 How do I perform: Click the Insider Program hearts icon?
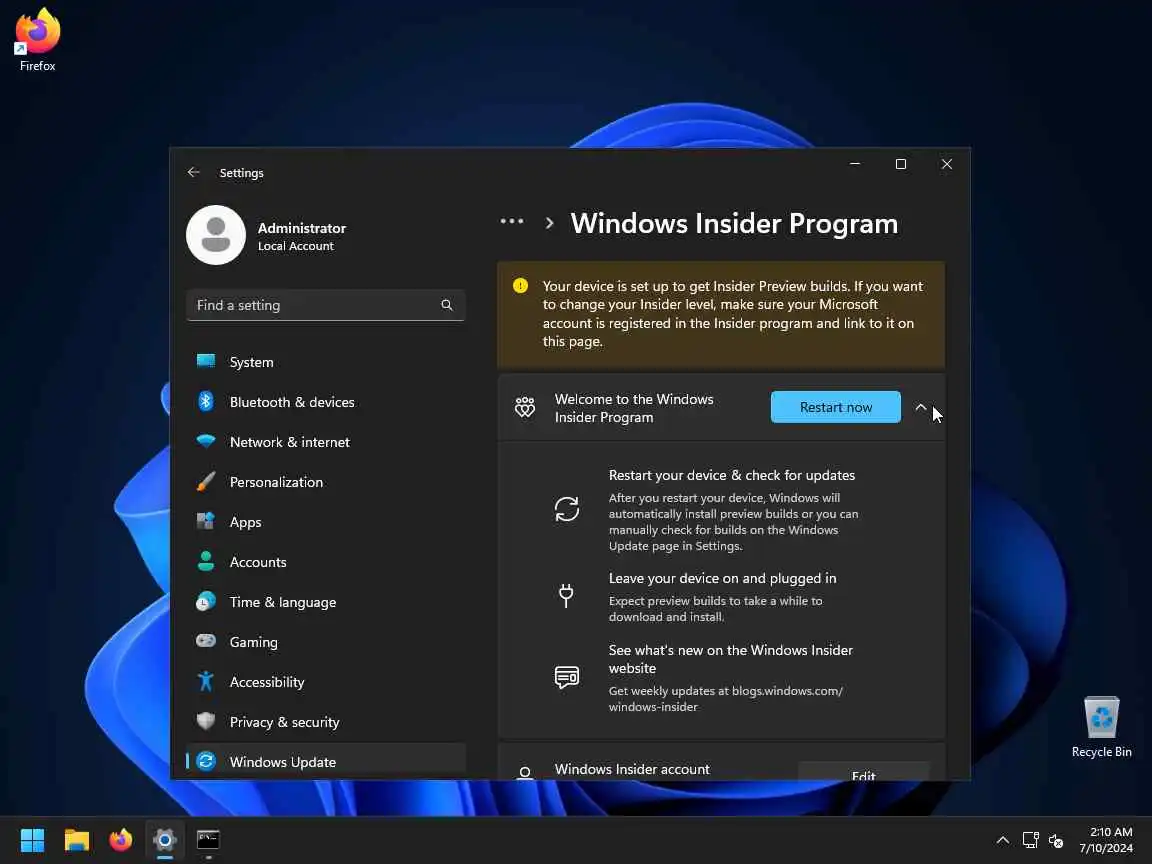[525, 407]
